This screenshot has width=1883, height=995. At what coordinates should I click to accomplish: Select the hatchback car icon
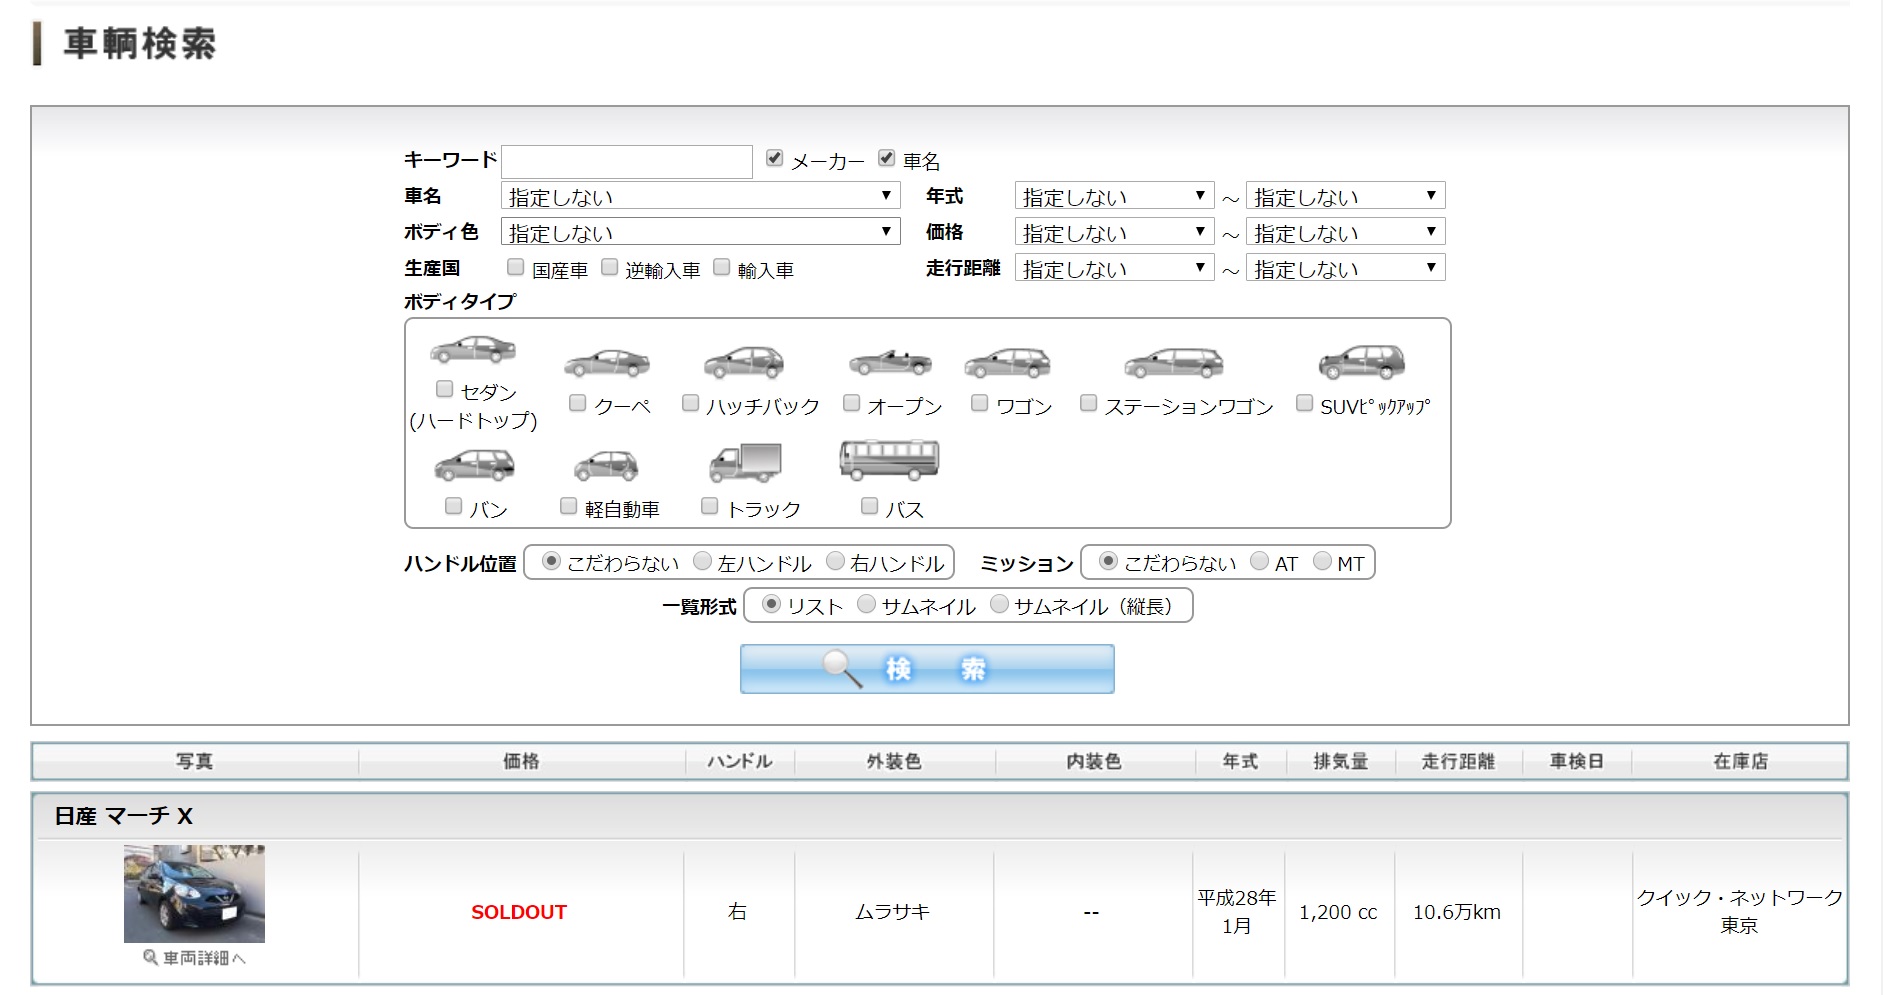744,363
